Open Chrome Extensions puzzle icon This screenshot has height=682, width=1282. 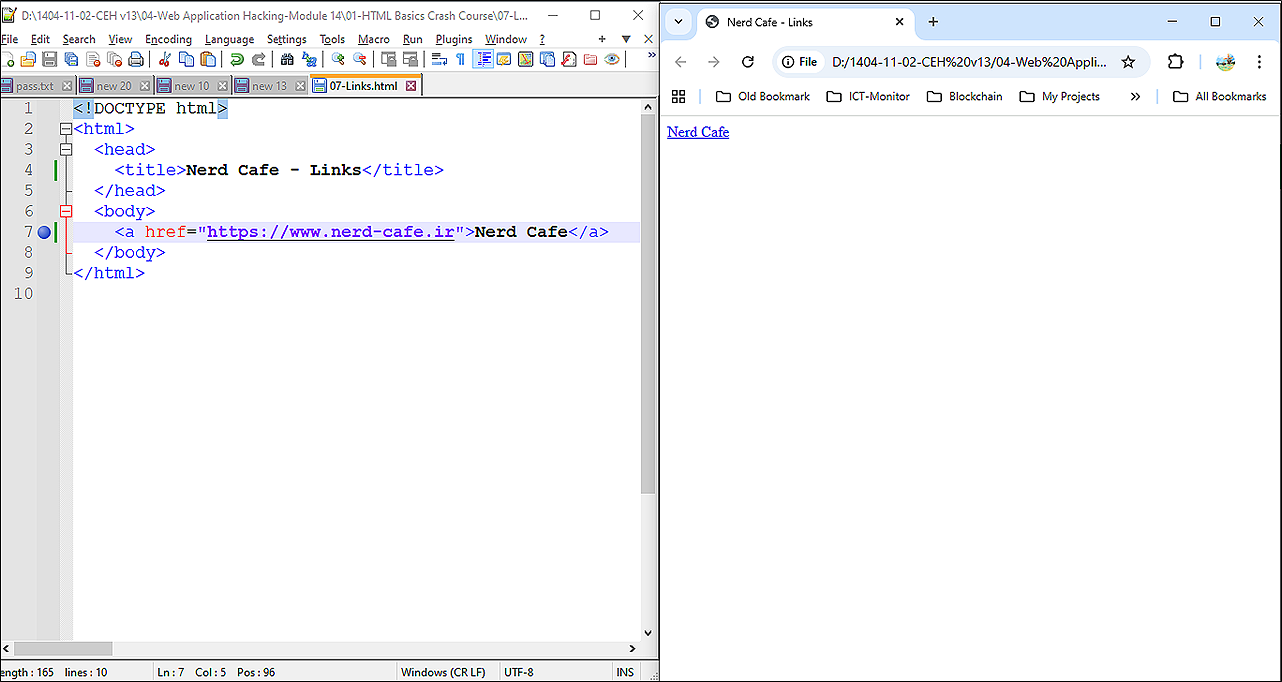[1175, 62]
